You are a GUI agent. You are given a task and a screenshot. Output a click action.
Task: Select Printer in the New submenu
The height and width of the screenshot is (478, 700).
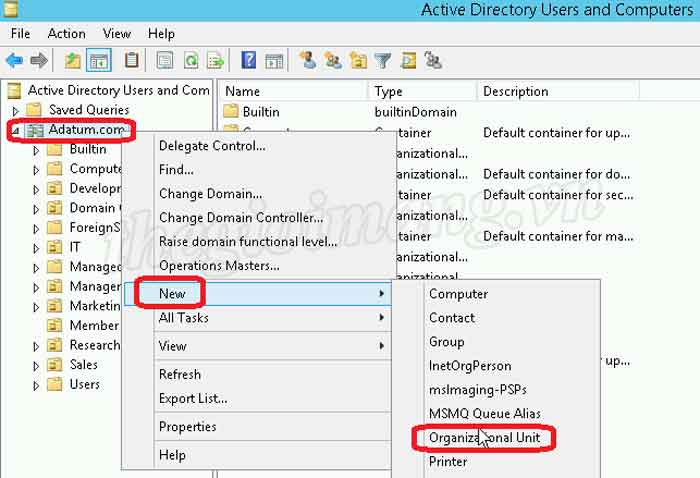tap(448, 461)
